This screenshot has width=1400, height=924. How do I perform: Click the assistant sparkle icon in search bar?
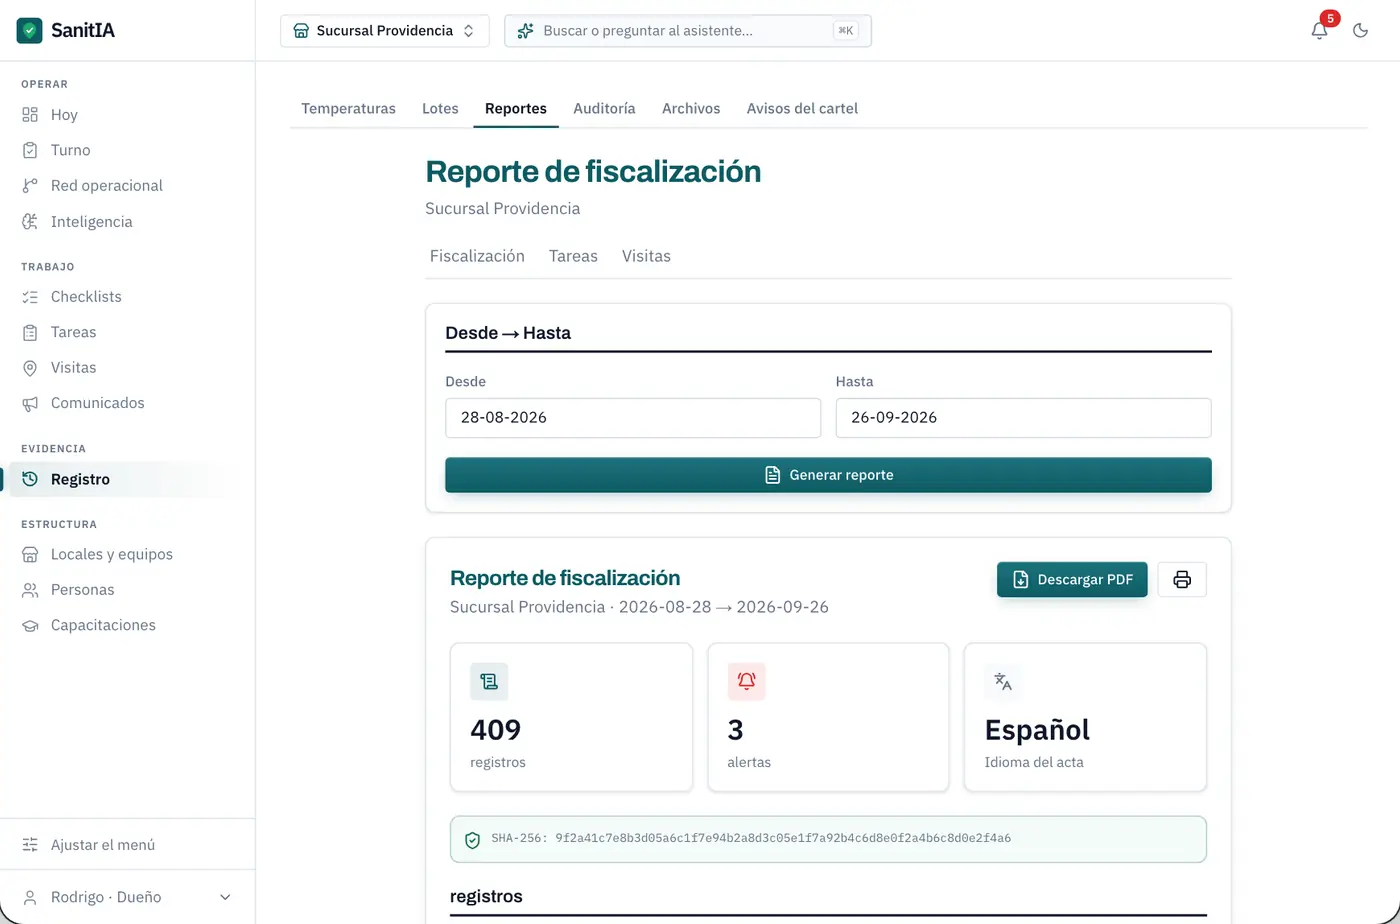(x=525, y=31)
